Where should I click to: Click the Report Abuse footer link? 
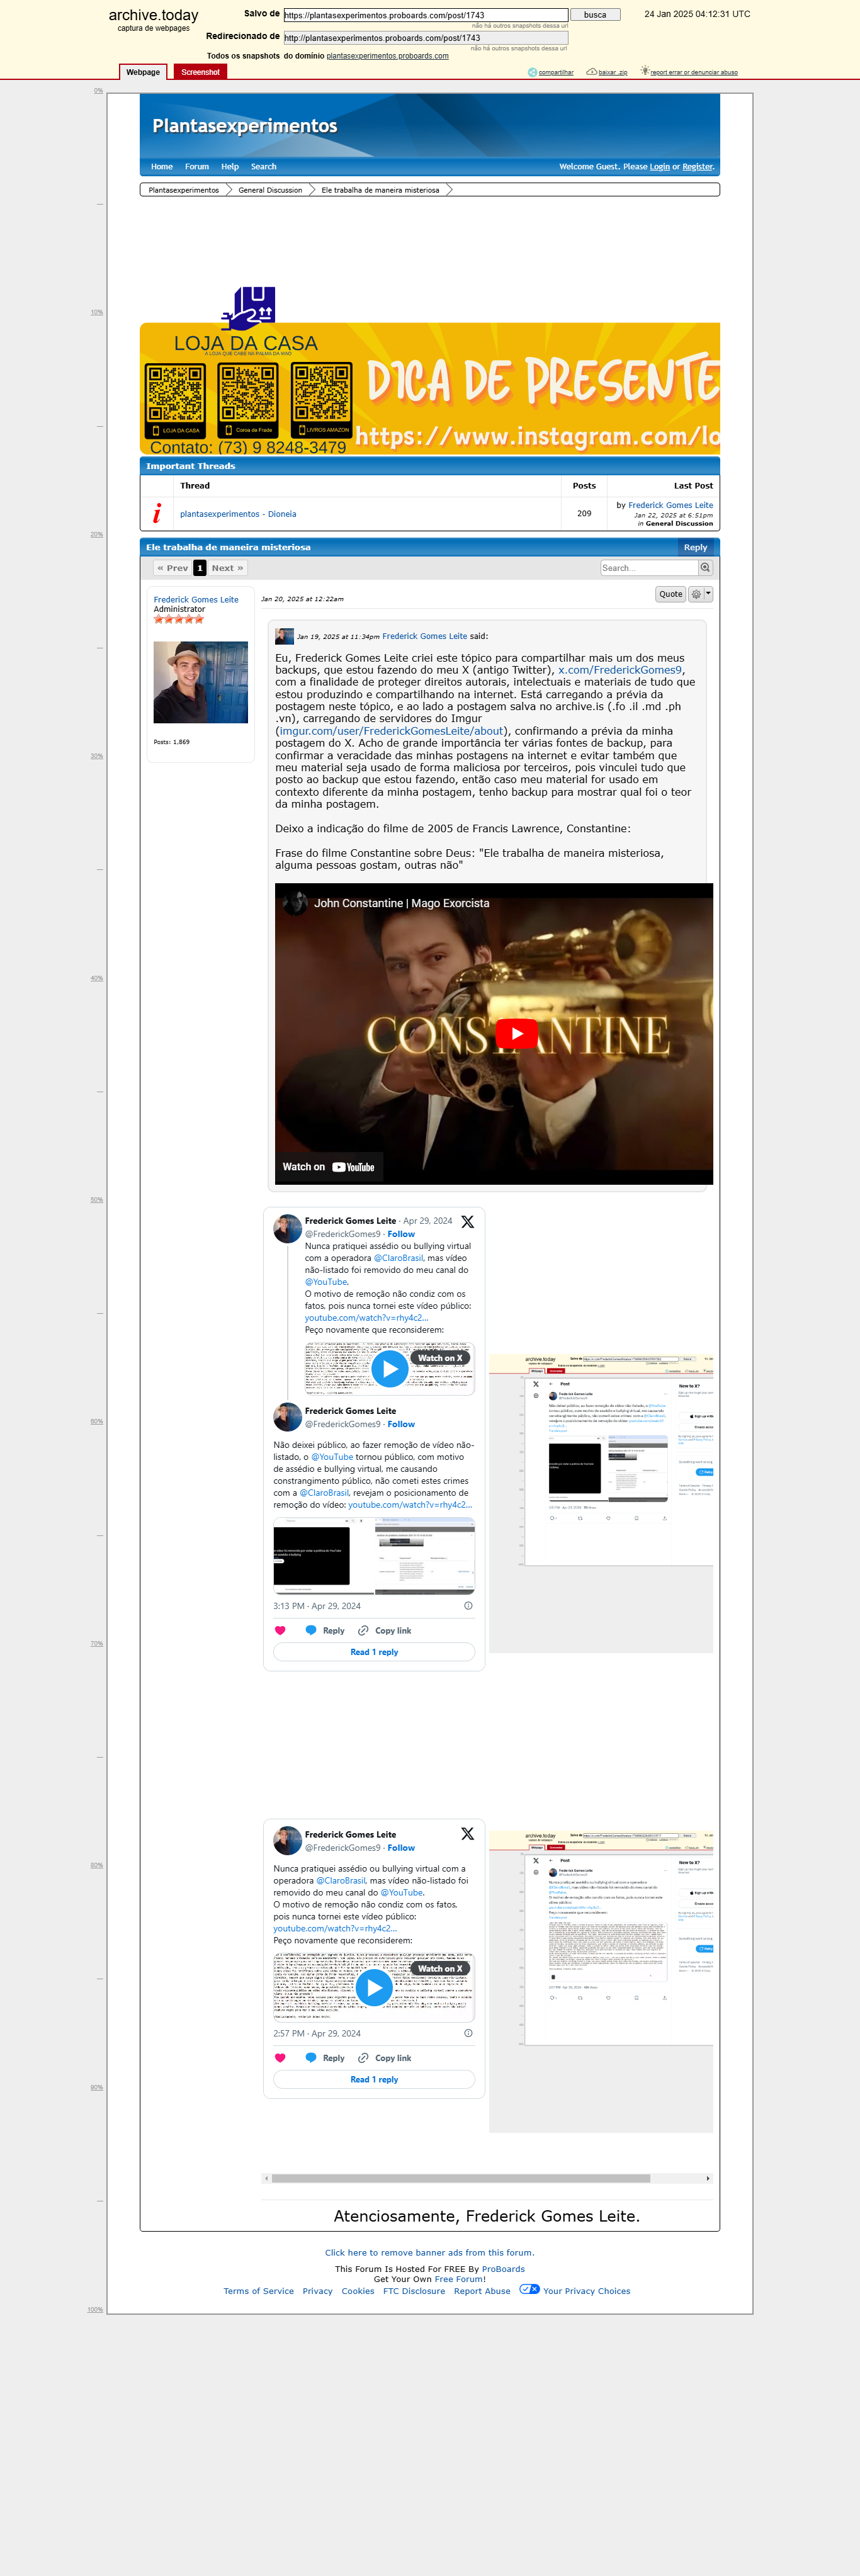click(482, 2291)
